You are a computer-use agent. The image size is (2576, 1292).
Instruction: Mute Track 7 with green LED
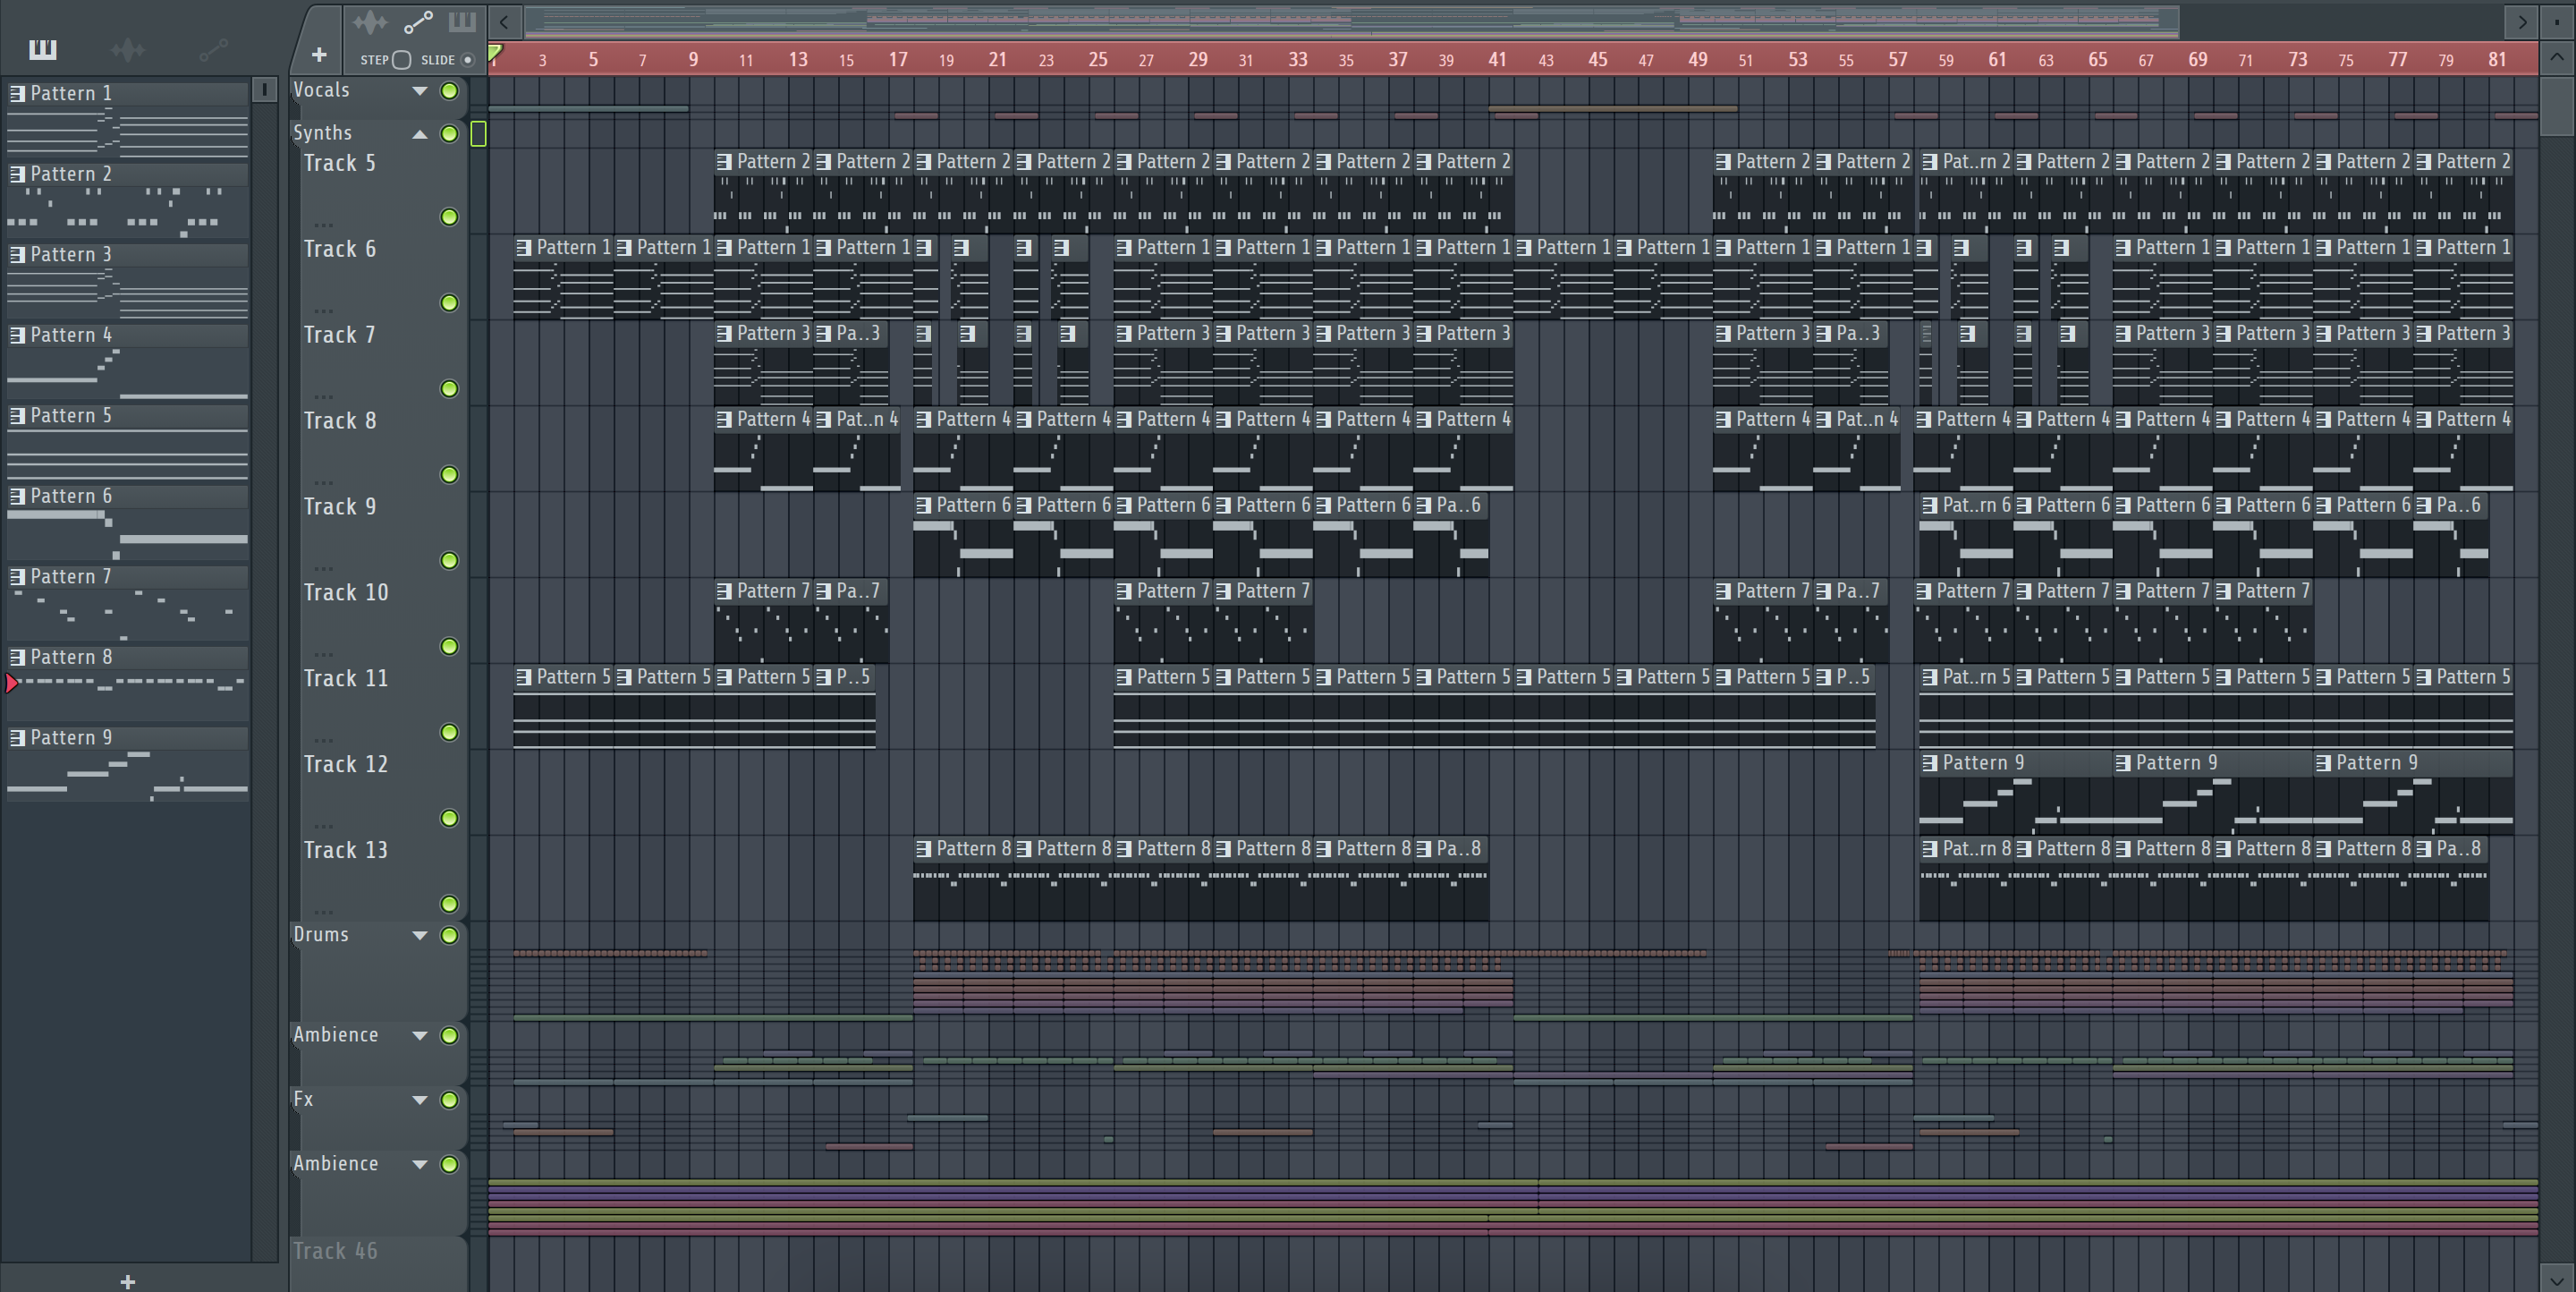[x=450, y=389]
